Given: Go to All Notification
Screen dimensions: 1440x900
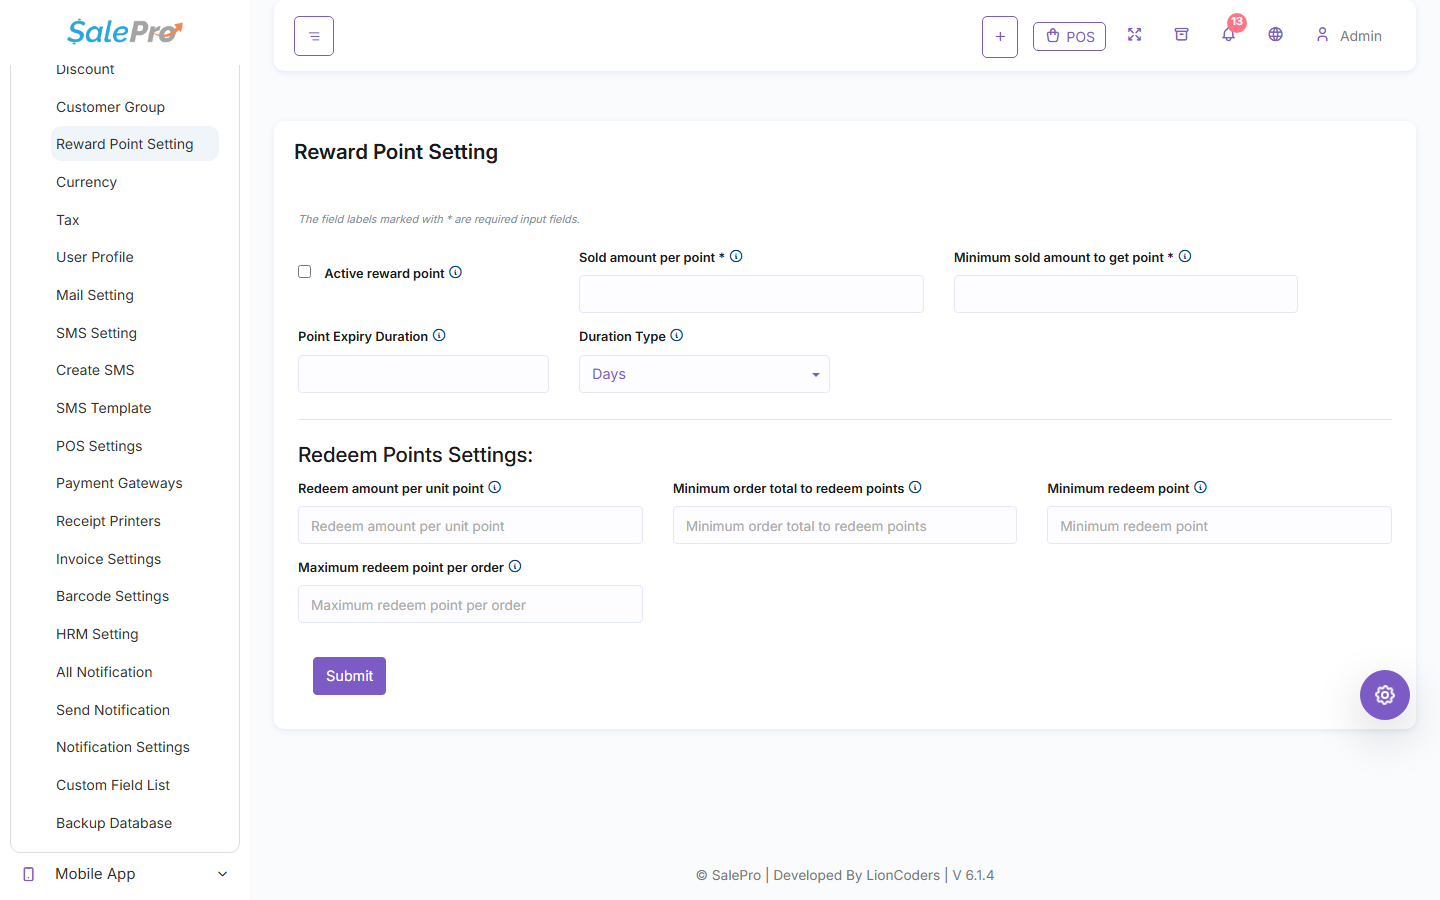Looking at the screenshot, I should click(x=104, y=672).
